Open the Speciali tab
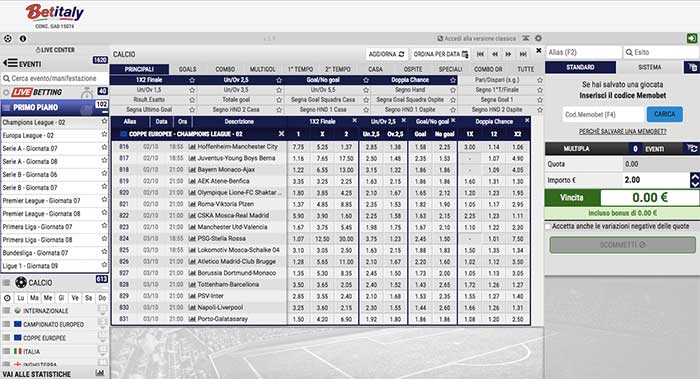Screen dimensions: 700x379 click(x=450, y=69)
